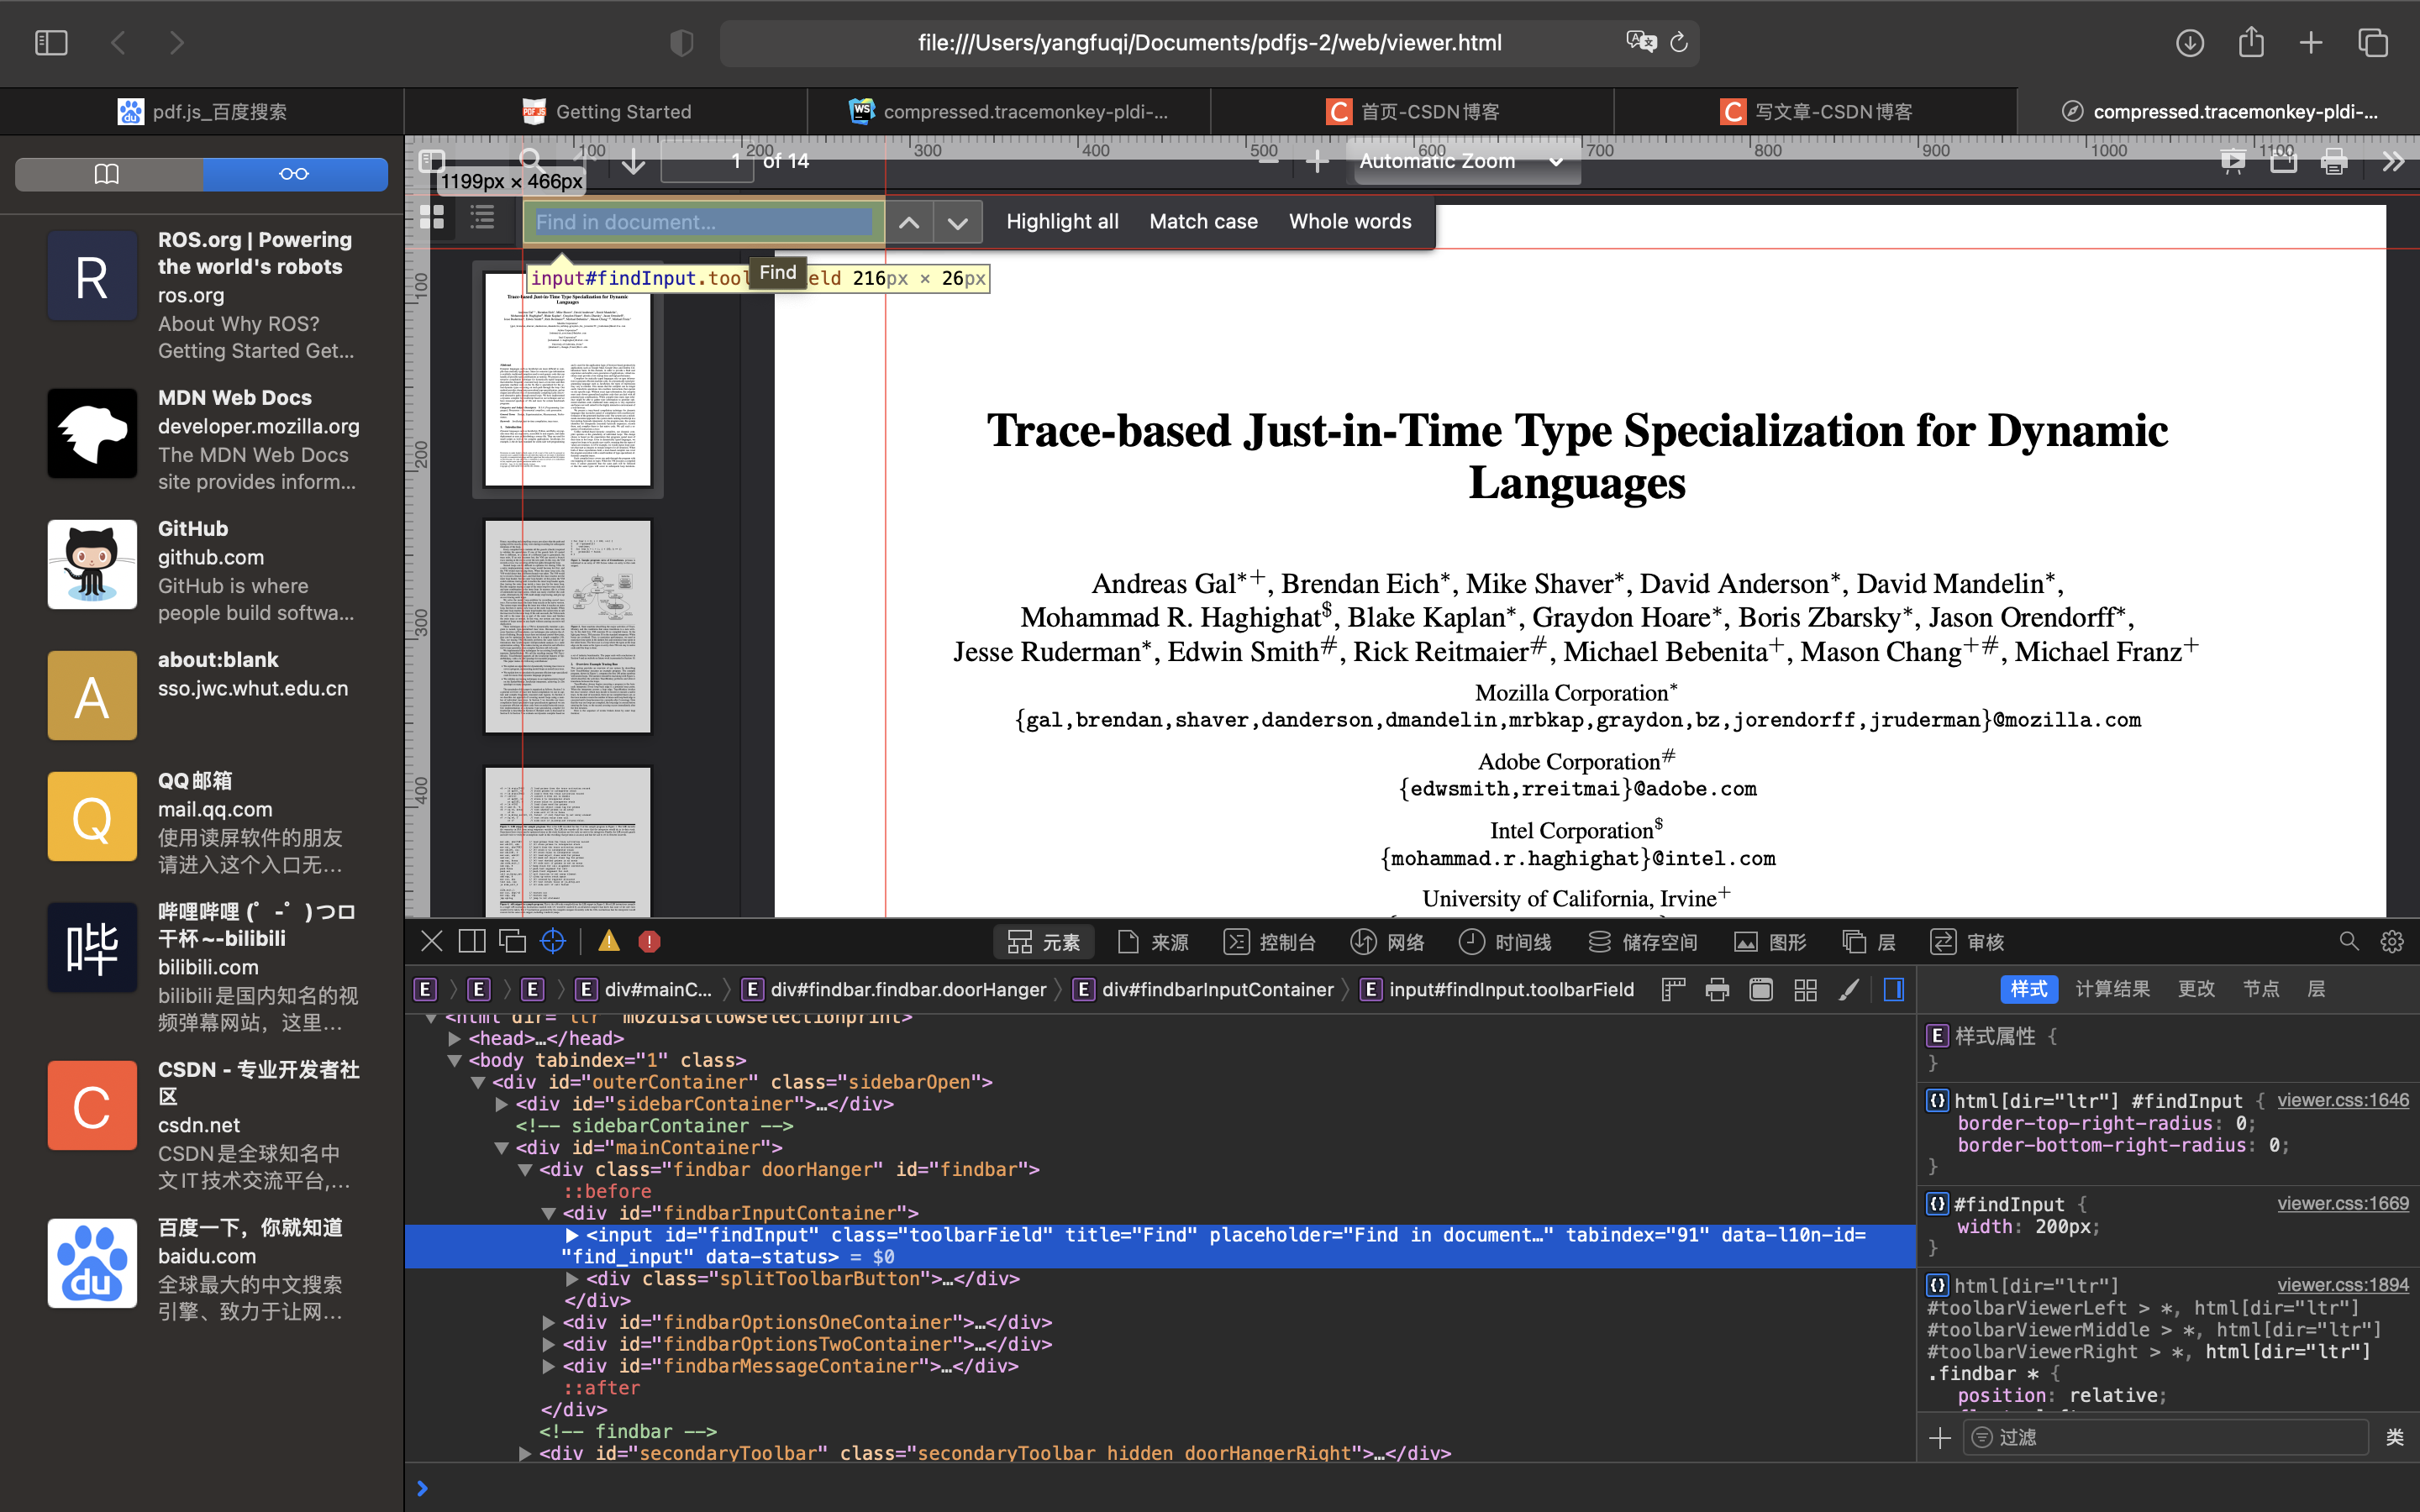
Task: Open the Automatic Zoom dropdown
Action: [1460, 161]
